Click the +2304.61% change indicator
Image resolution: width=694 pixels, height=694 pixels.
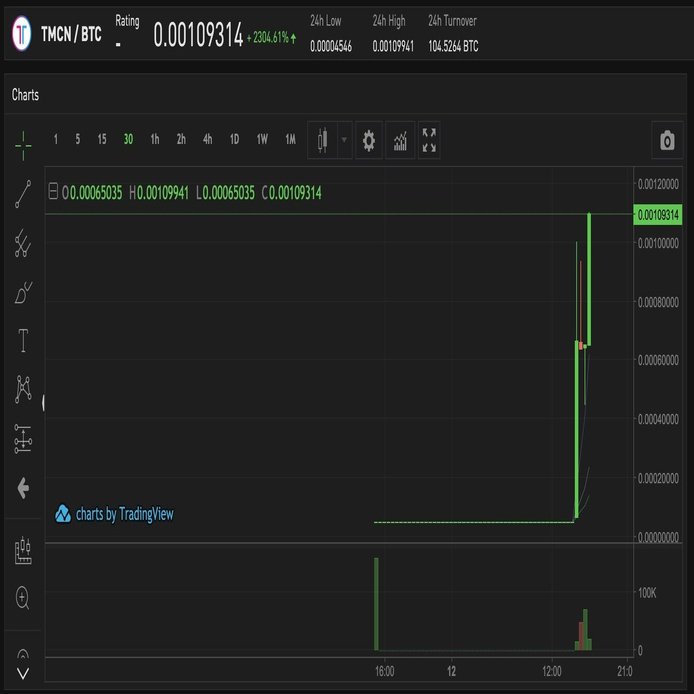pos(271,38)
